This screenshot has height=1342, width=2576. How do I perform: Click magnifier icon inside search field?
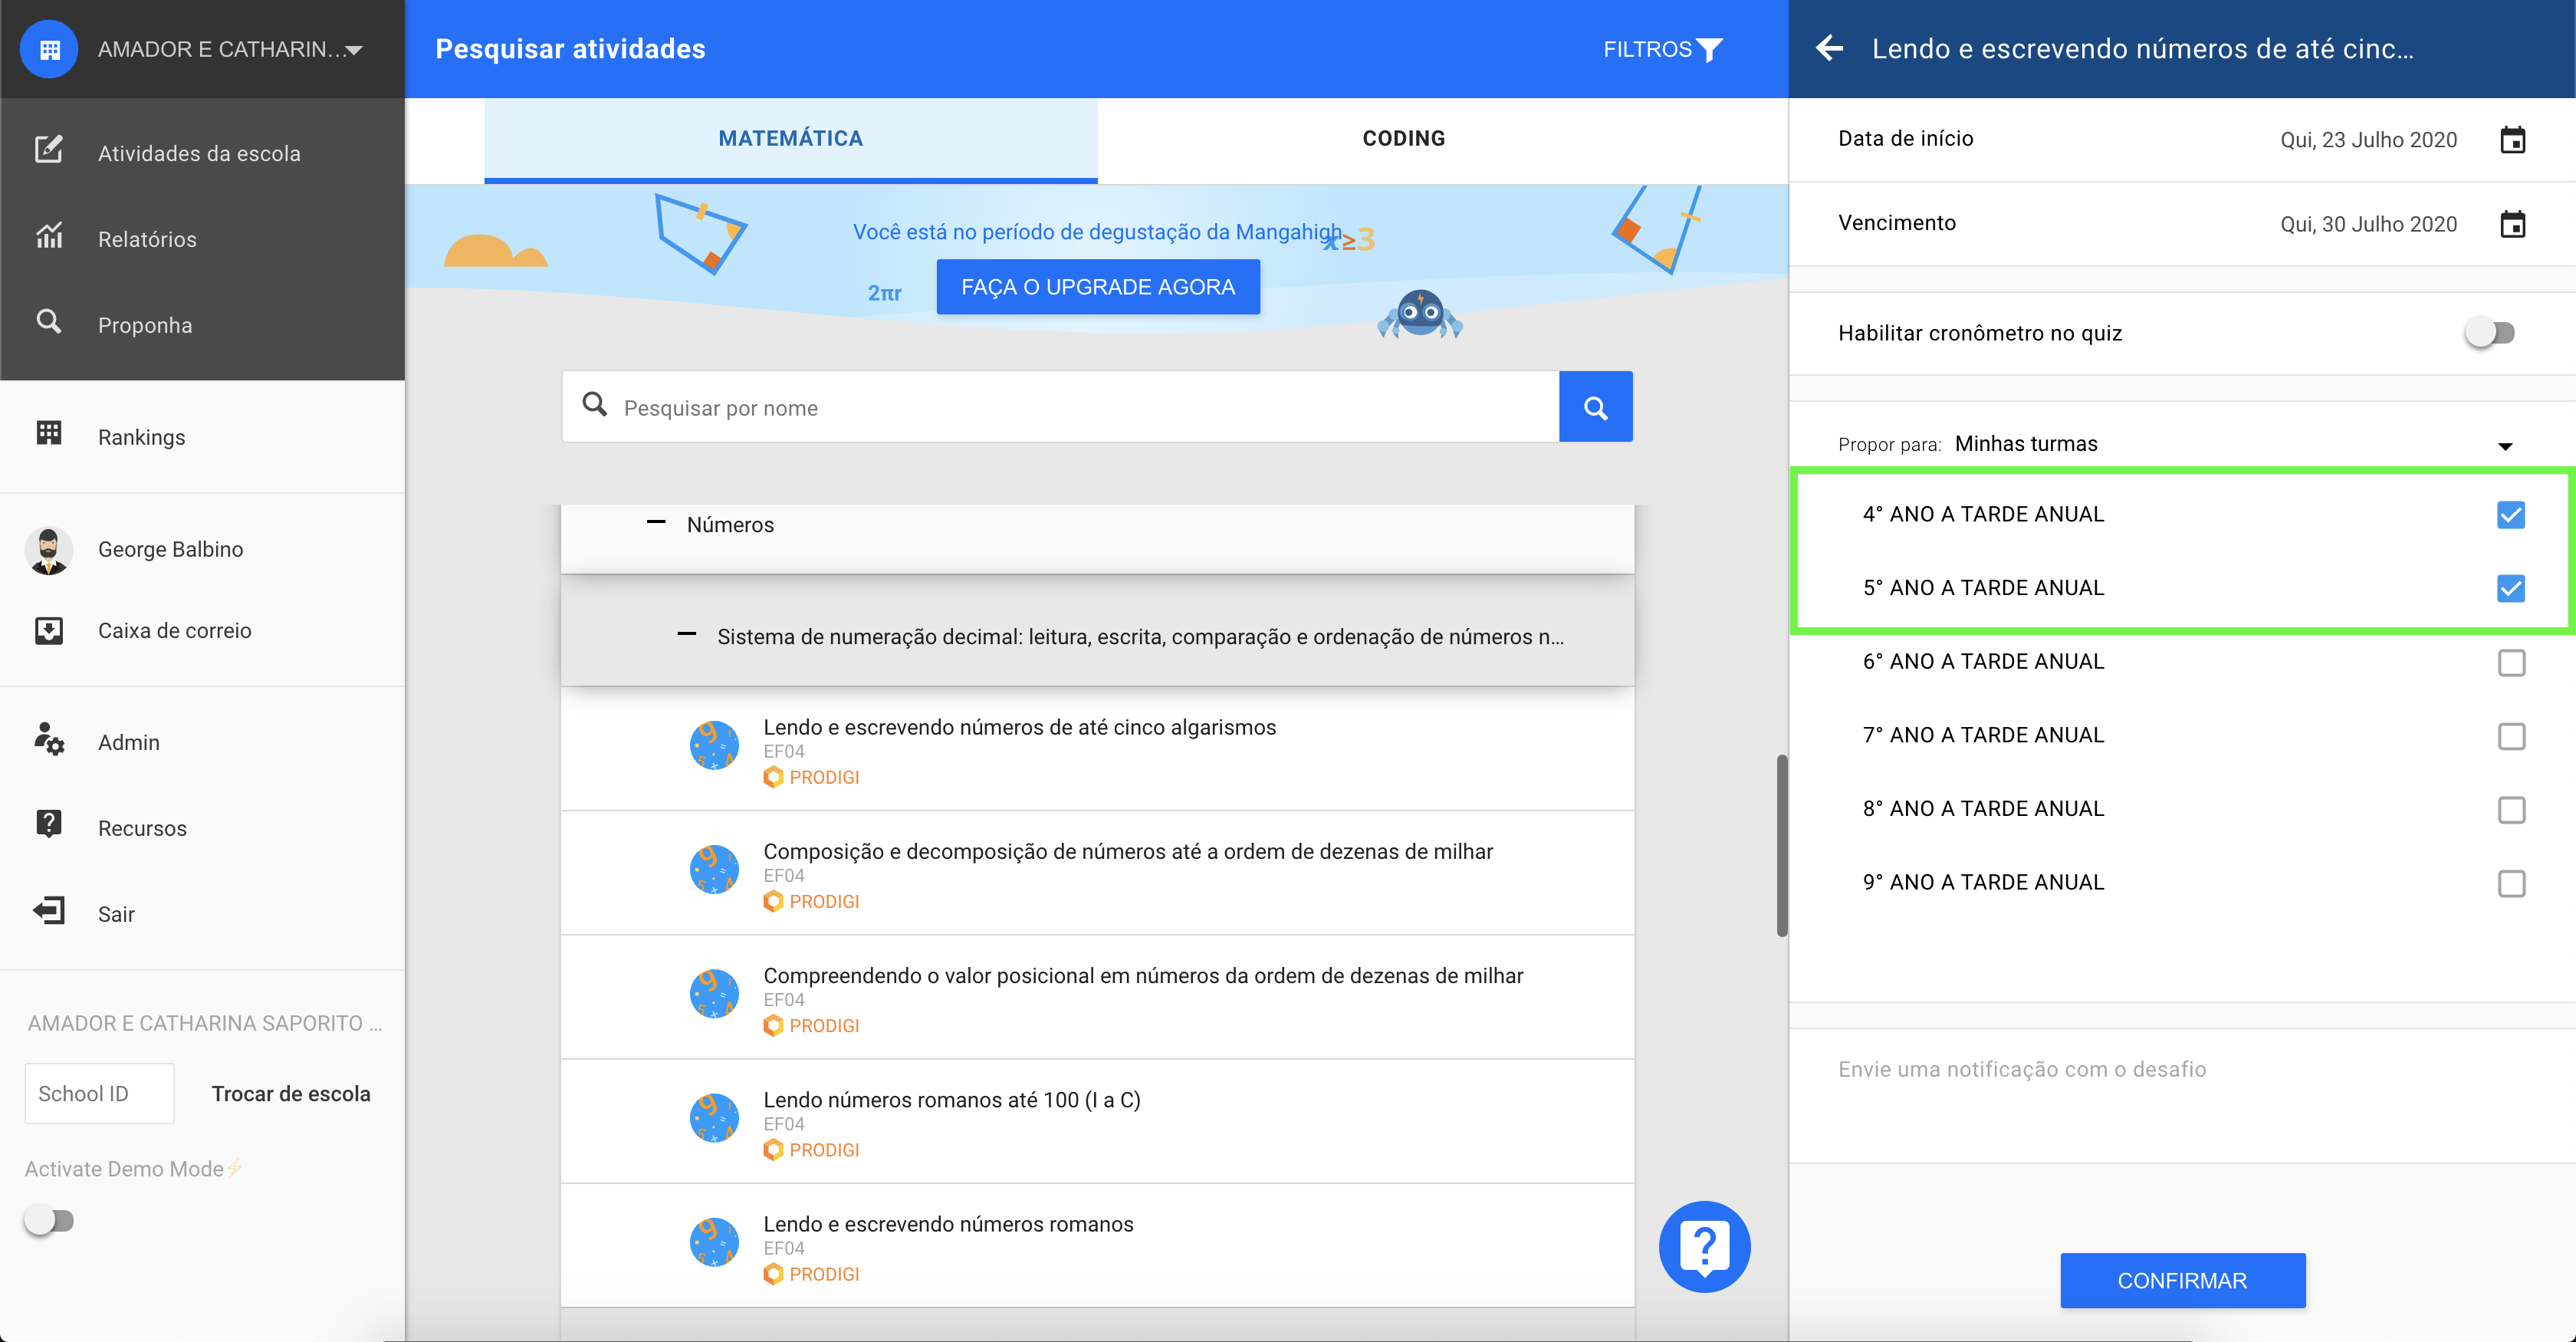tap(595, 404)
